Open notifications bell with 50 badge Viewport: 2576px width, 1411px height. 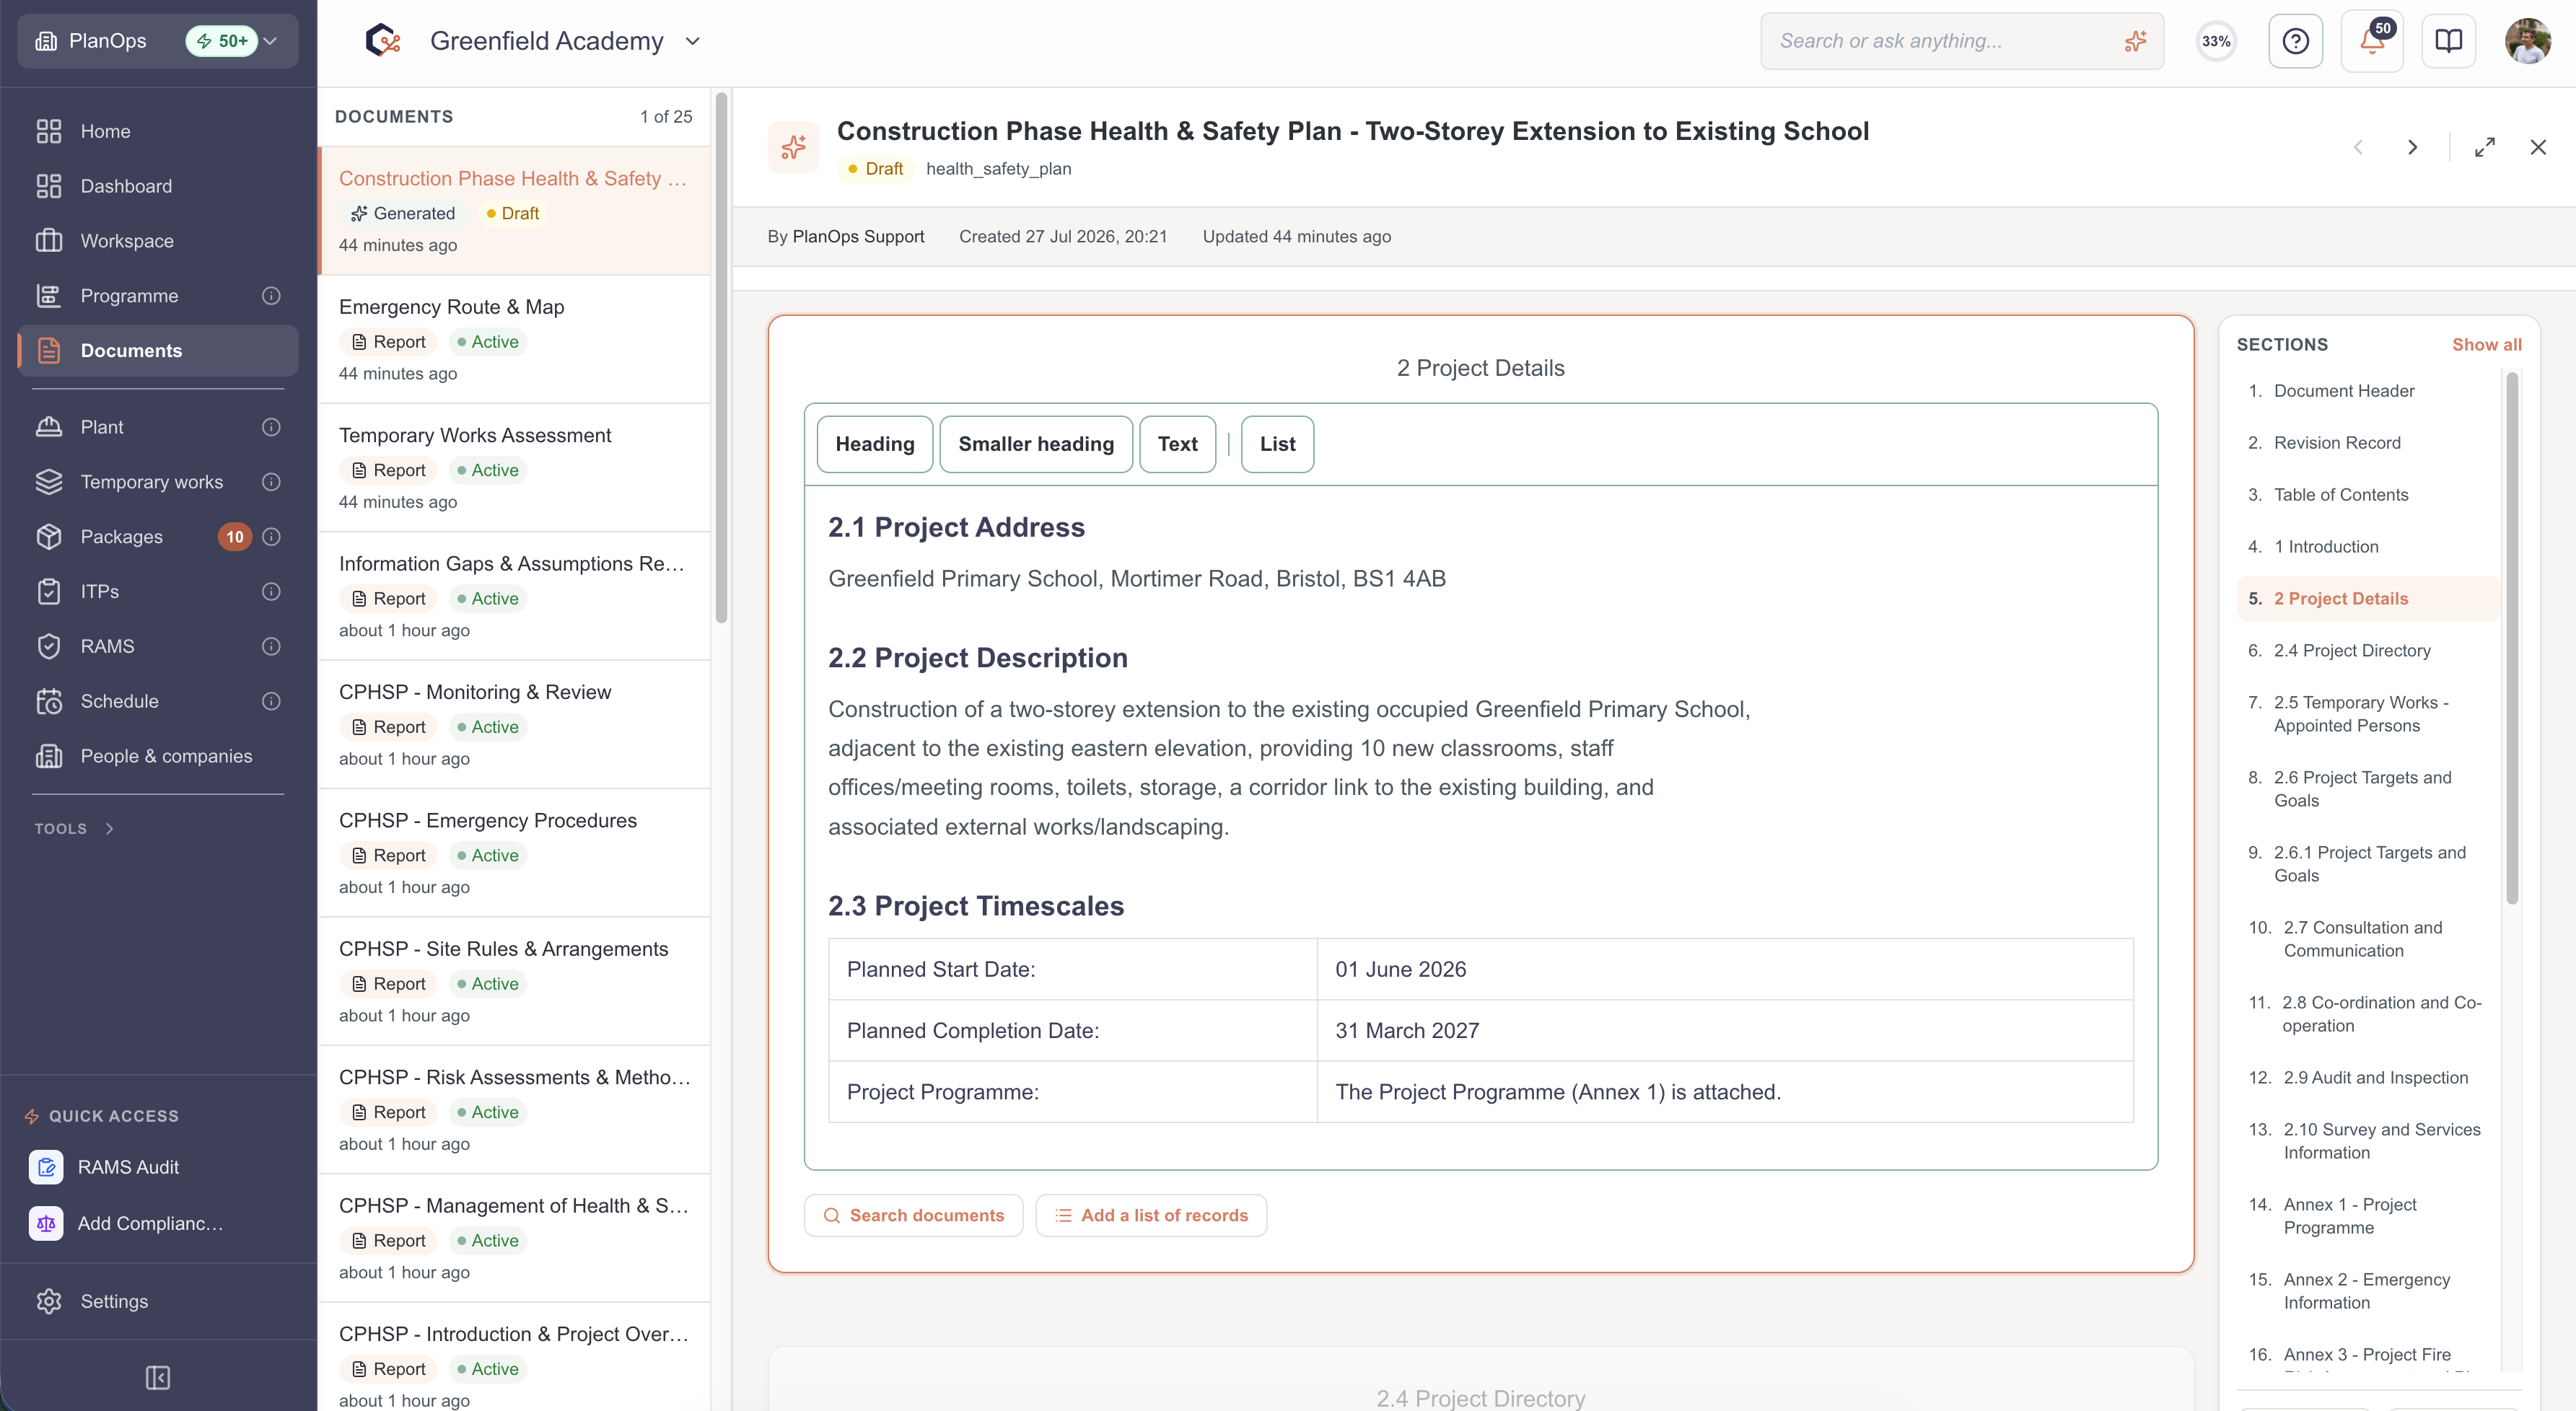pyautogui.click(x=2372, y=41)
